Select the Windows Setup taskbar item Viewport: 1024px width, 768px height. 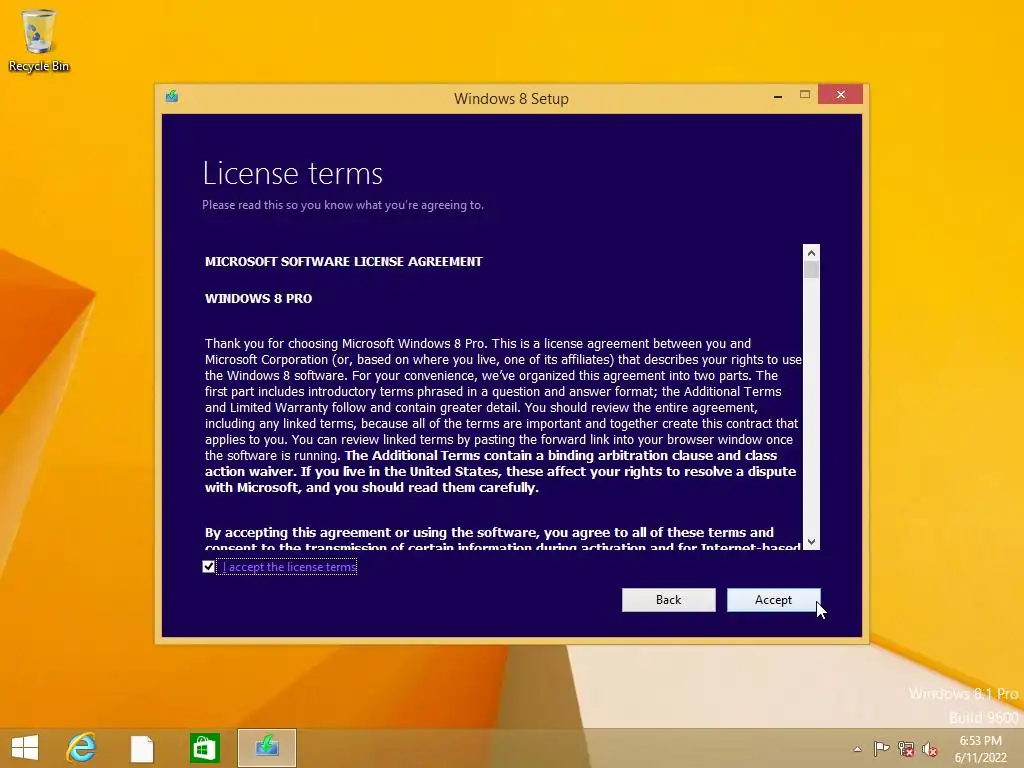(266, 748)
